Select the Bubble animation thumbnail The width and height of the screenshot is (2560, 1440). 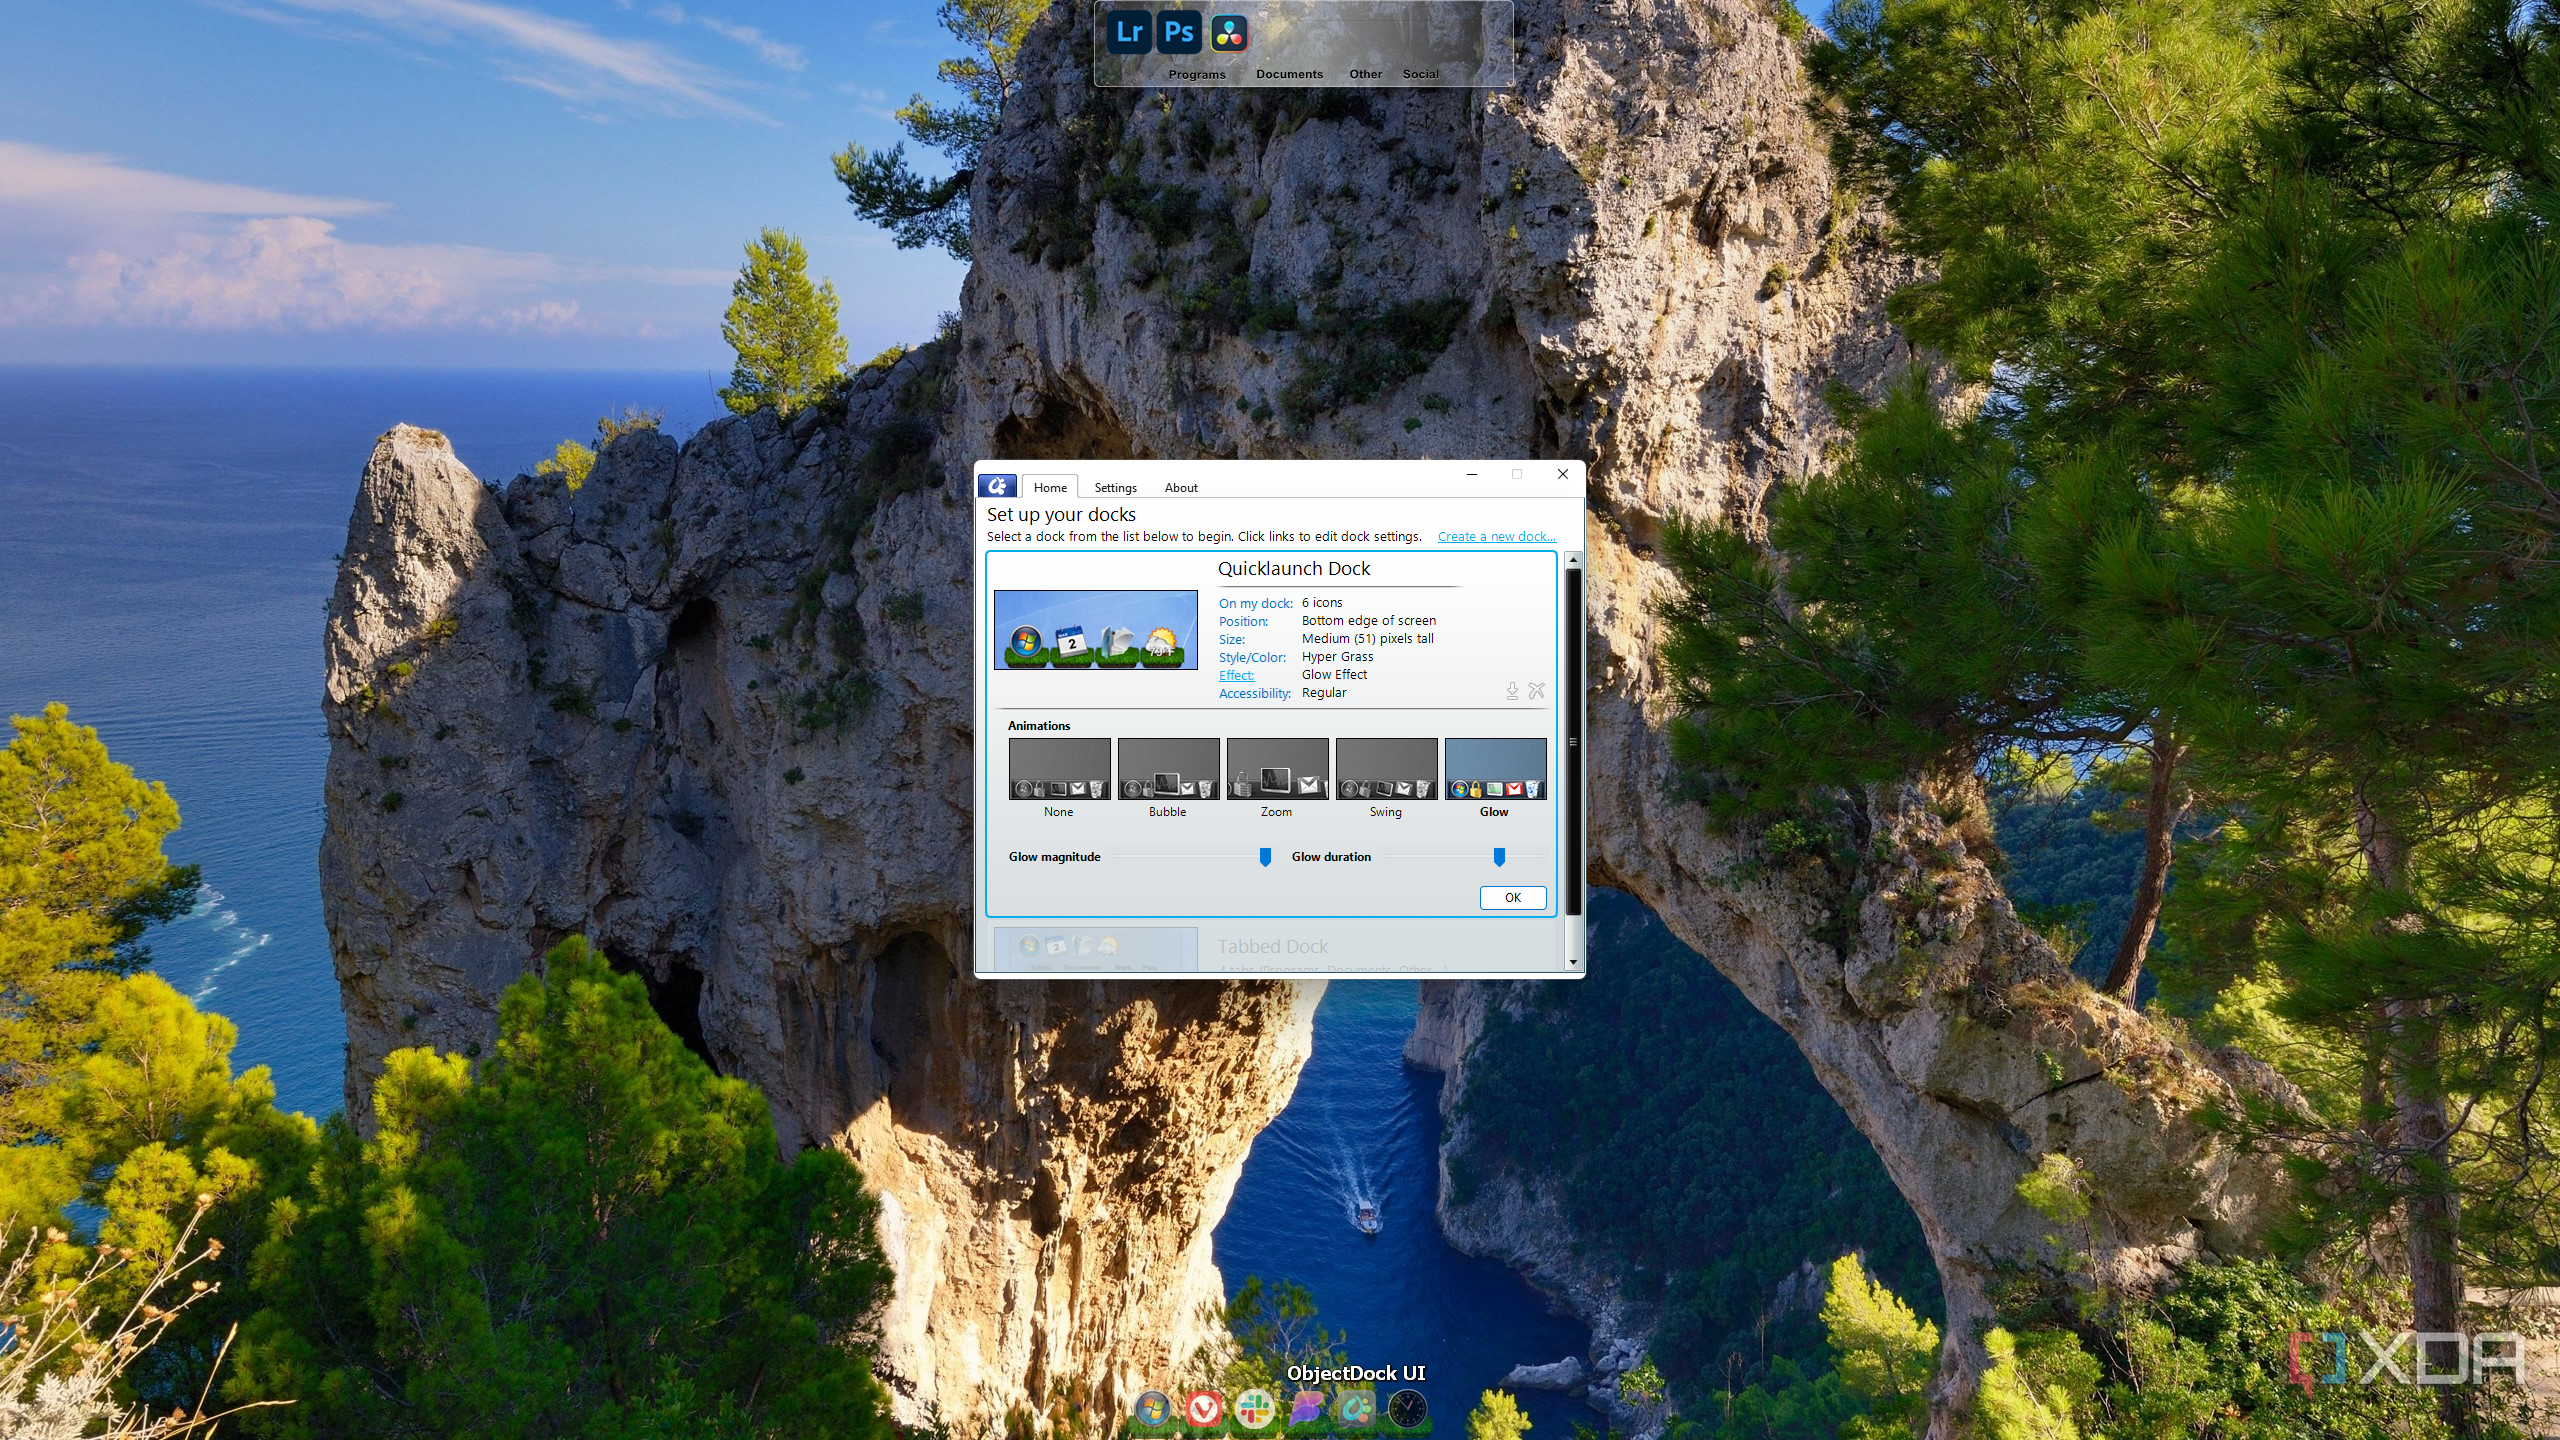(1168, 769)
